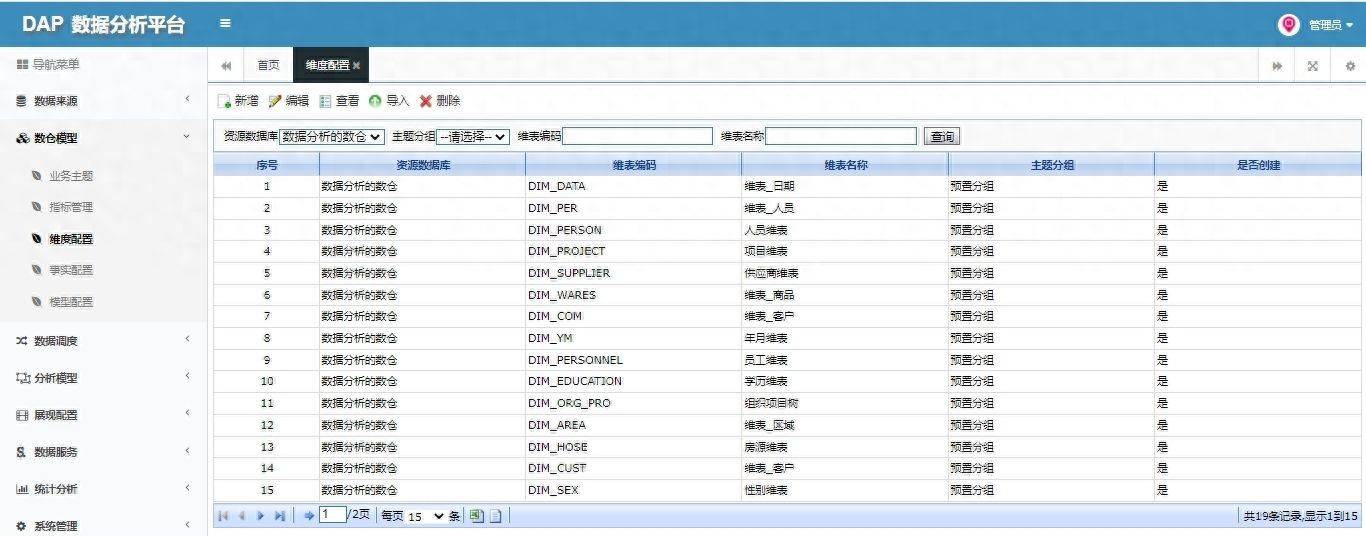
Task: Expand the 分析模型 menu
Action: click(x=104, y=378)
